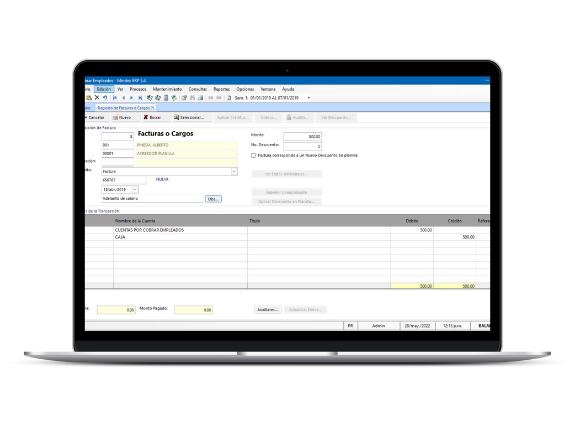Go to first record with navigation icon
The width and height of the screenshot is (575, 425).
coord(115,98)
